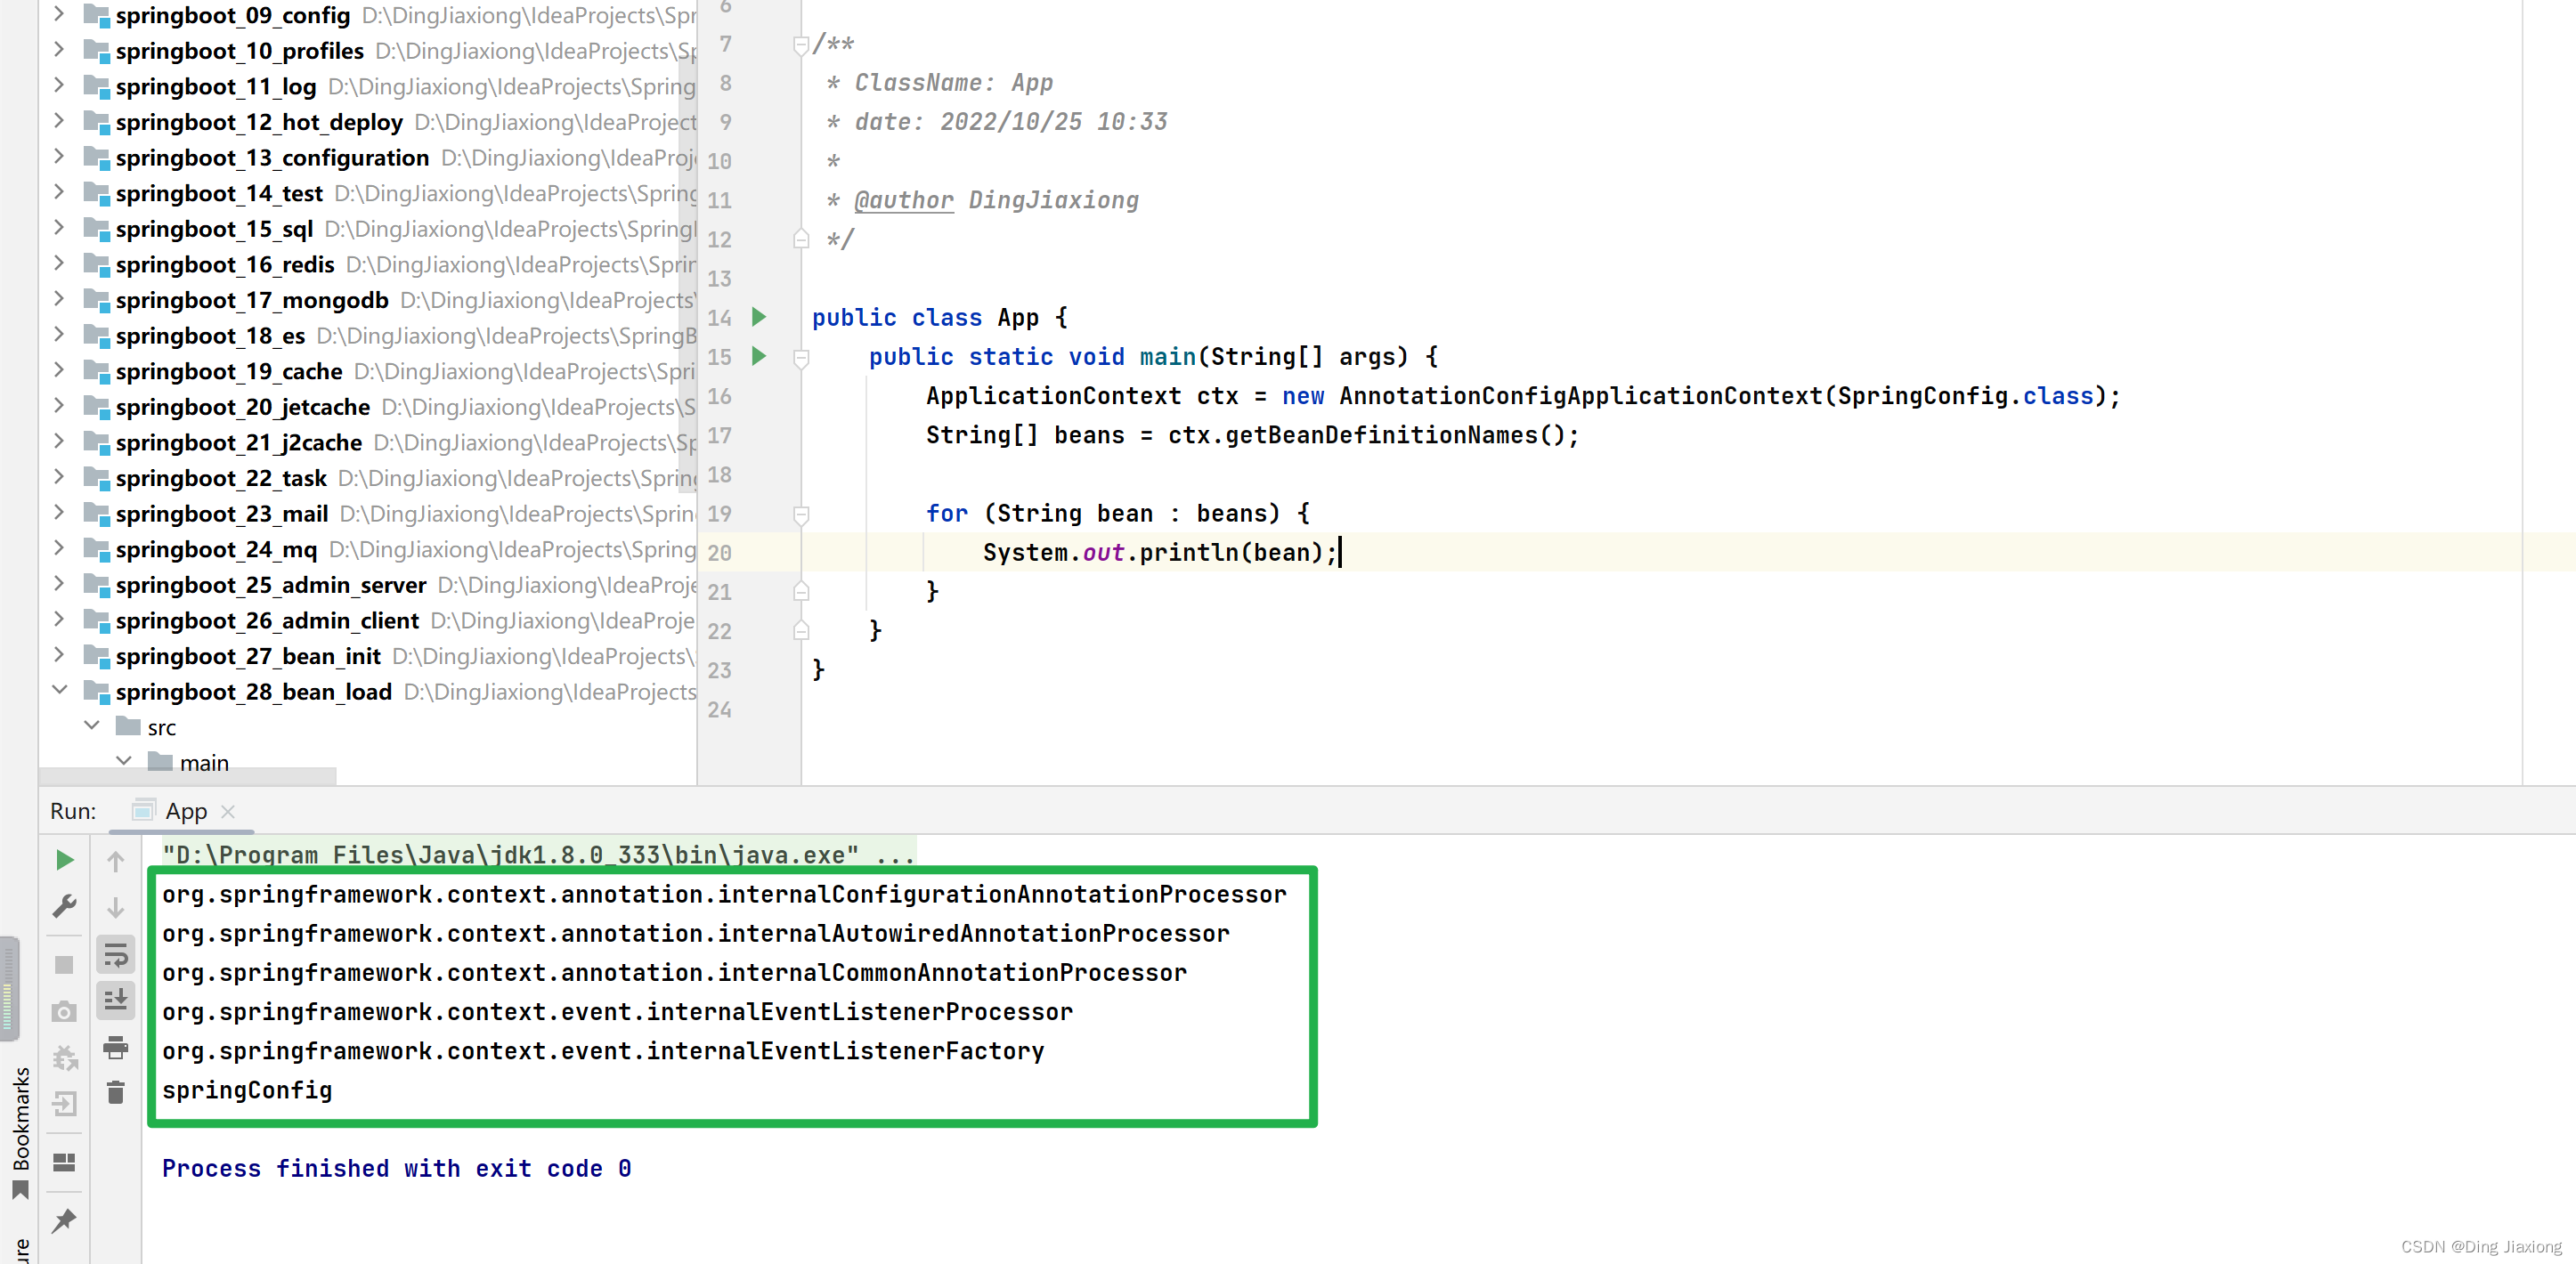Click the Exit arrow icon in the Run panel
This screenshot has width=2576, height=1264.
tap(65, 1104)
